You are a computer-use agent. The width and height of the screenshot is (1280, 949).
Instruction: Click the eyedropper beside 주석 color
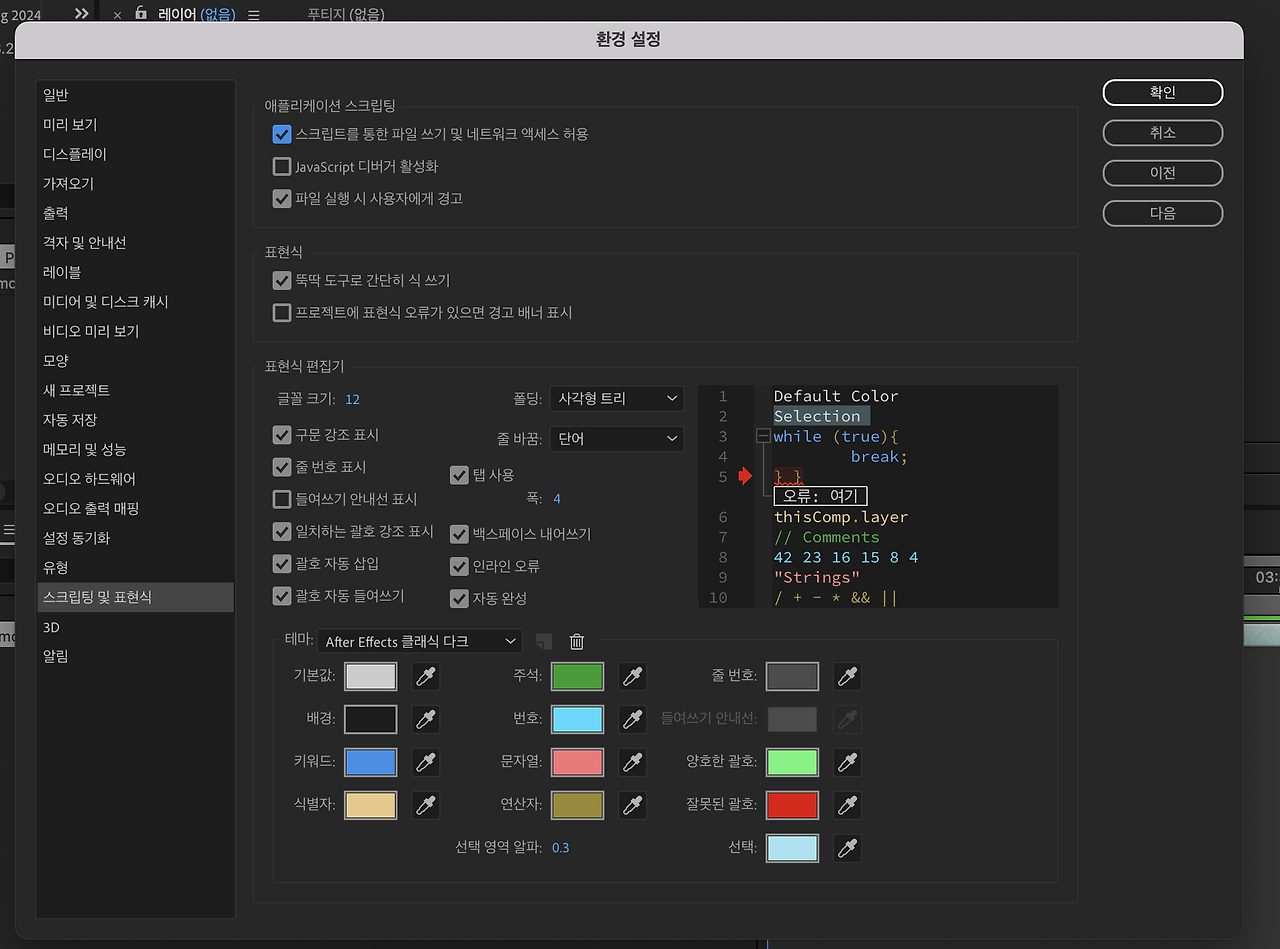(631, 676)
